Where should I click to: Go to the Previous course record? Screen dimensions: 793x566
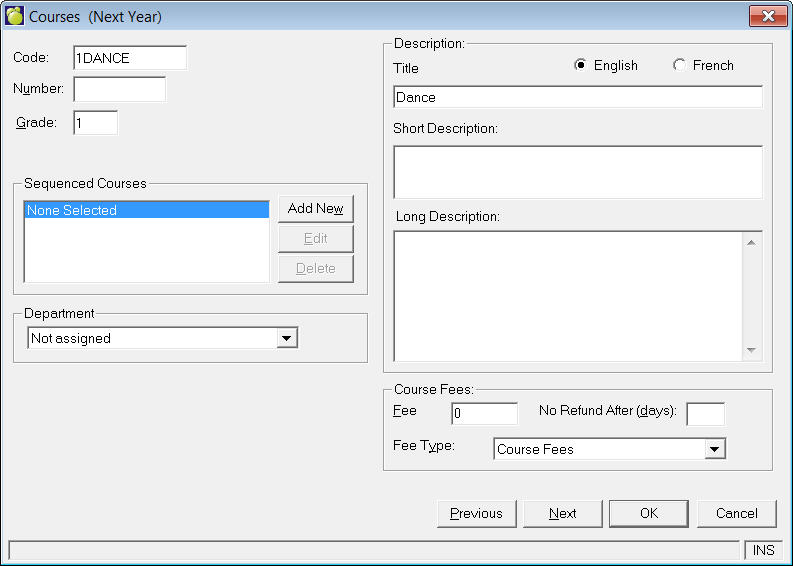point(476,513)
